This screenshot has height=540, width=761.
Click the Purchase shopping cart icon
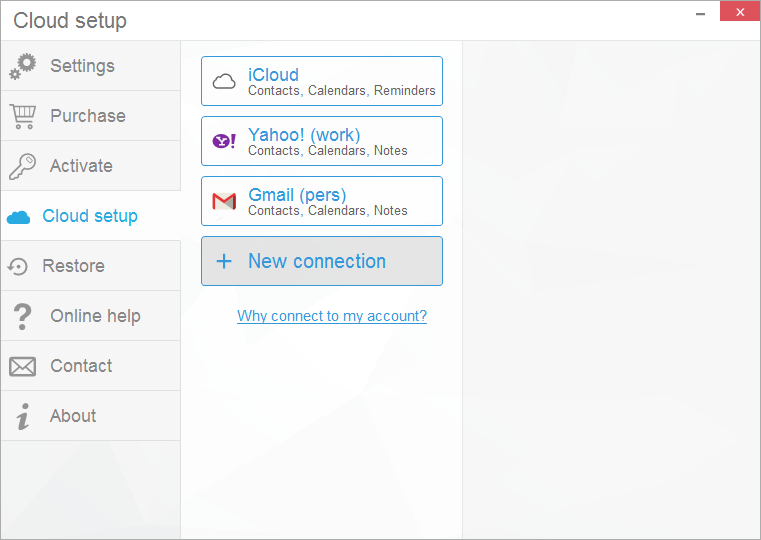pyautogui.click(x=22, y=116)
